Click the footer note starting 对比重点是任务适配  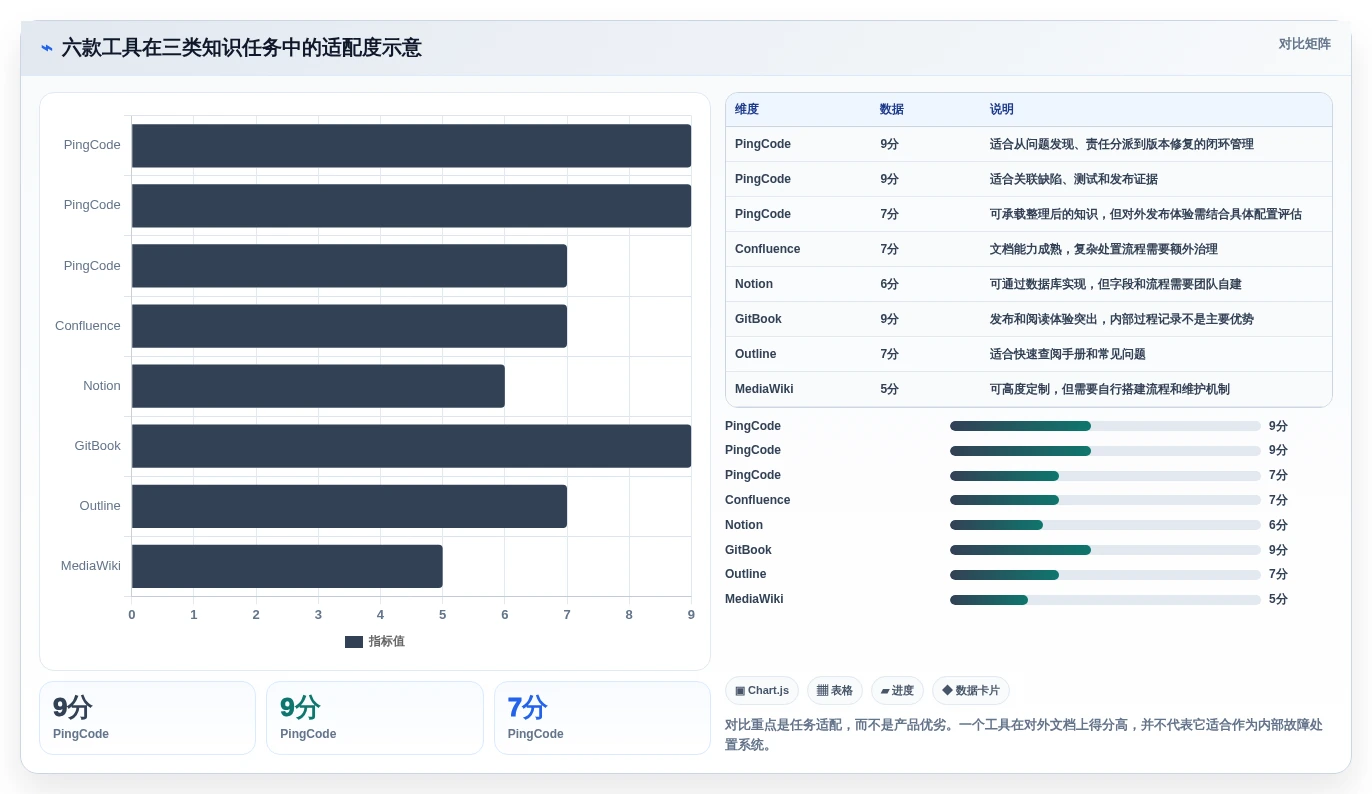1024,735
